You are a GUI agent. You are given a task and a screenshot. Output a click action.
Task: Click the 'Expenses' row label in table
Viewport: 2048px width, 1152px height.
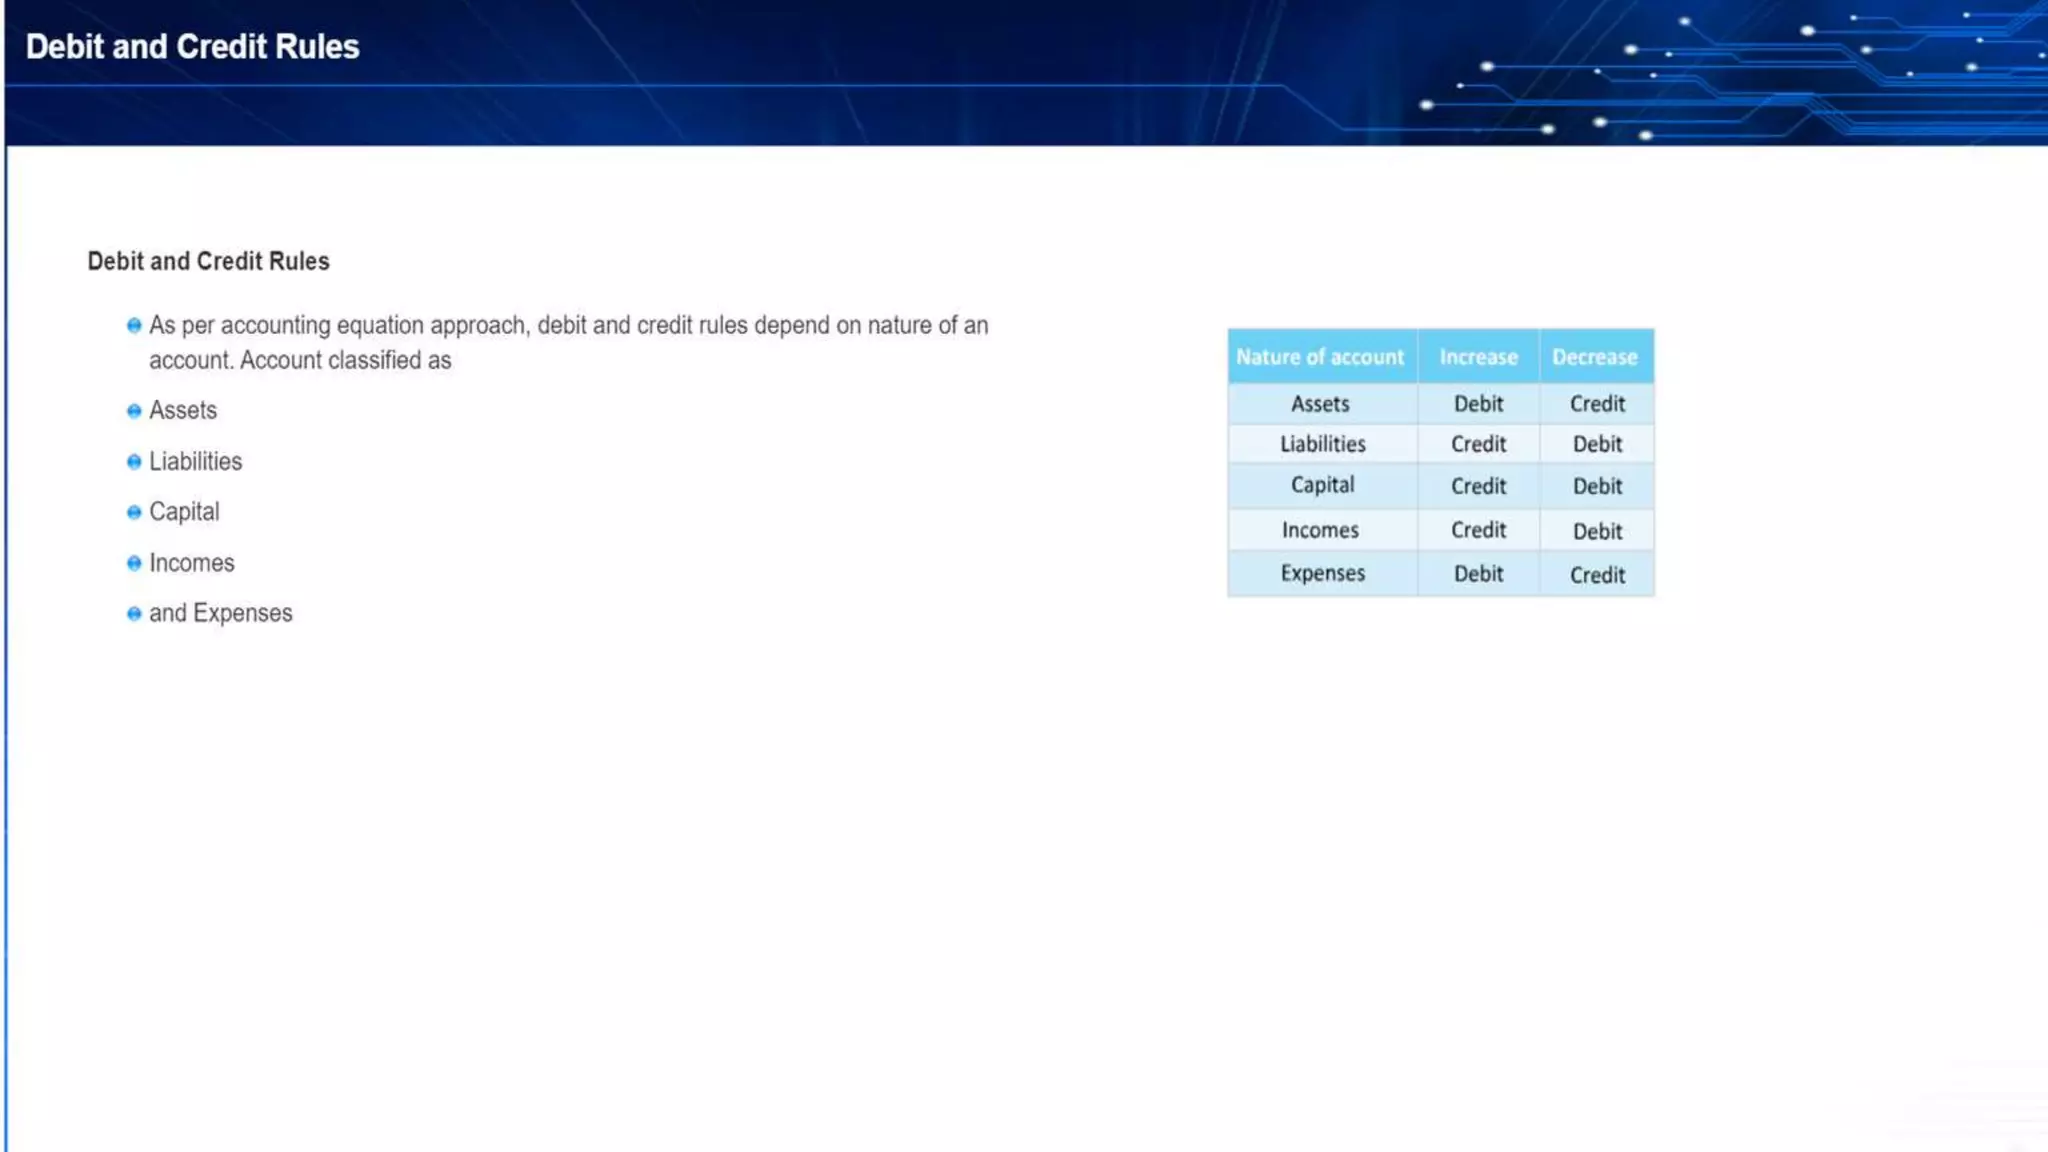(x=1322, y=573)
